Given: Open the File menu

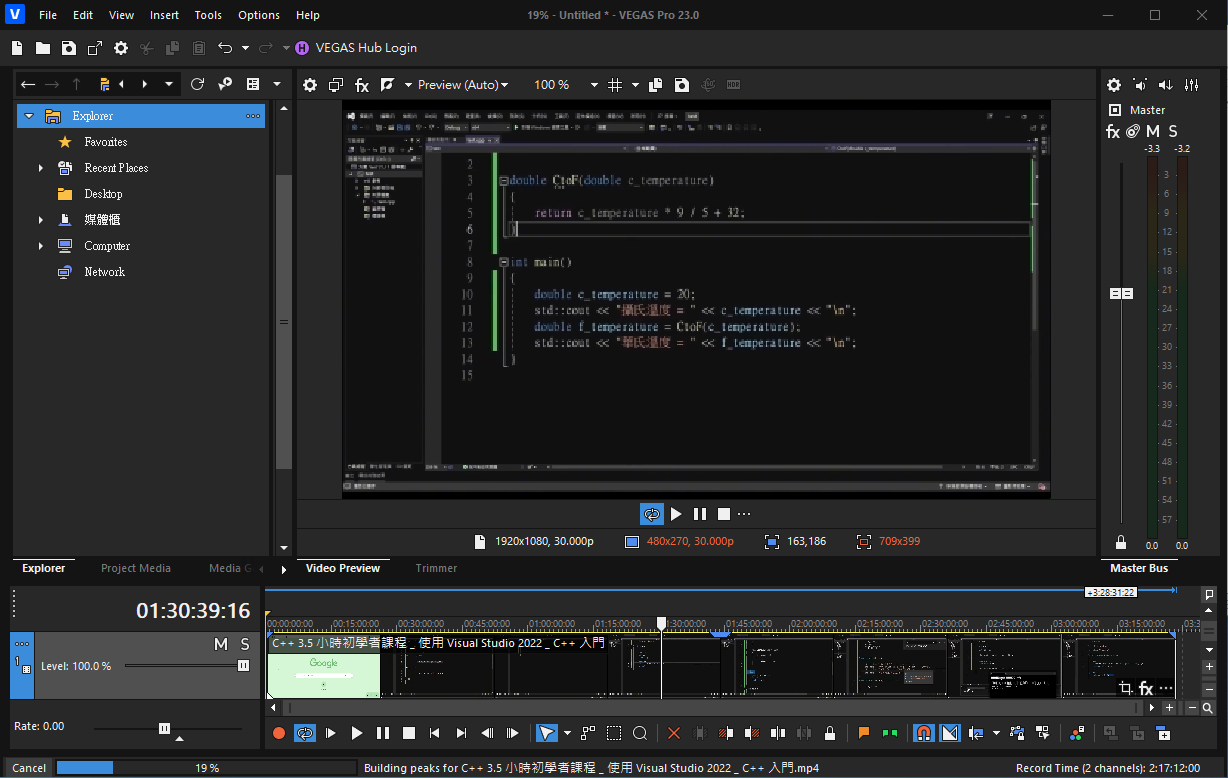Looking at the screenshot, I should (x=48, y=15).
